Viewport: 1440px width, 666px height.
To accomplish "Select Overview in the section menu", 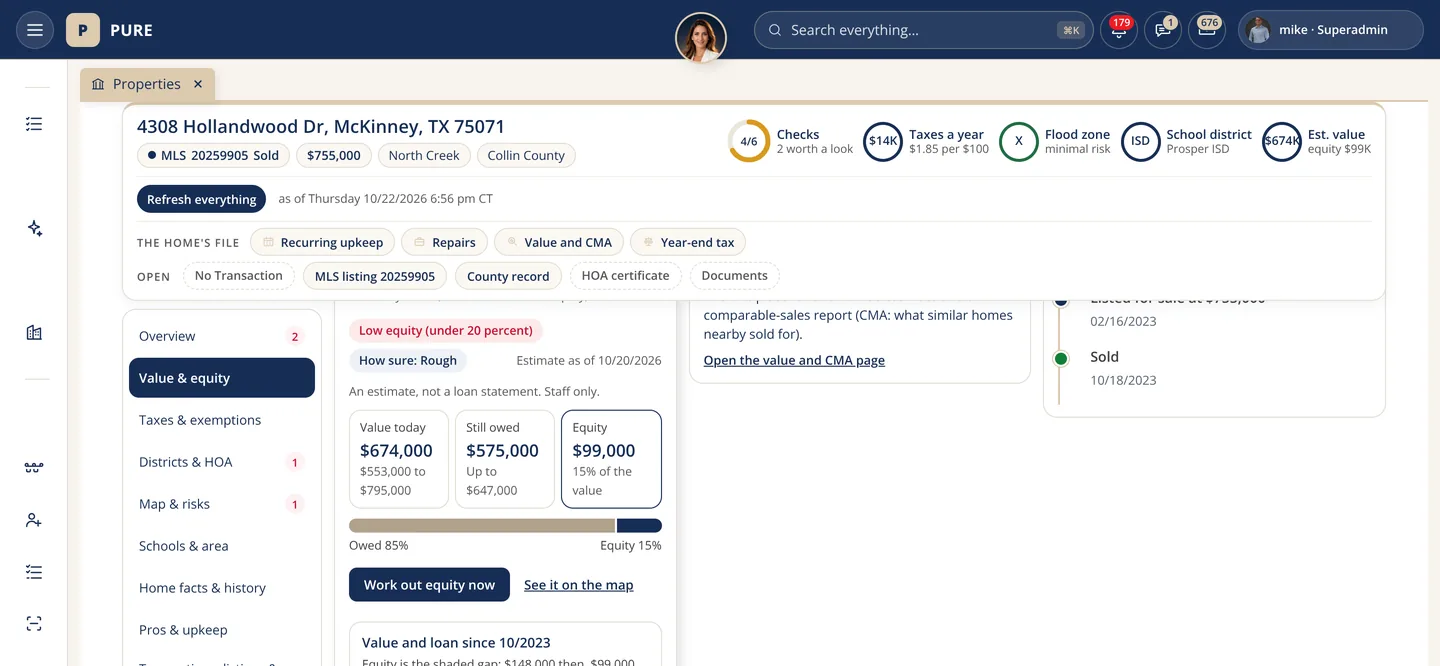I will coord(222,336).
